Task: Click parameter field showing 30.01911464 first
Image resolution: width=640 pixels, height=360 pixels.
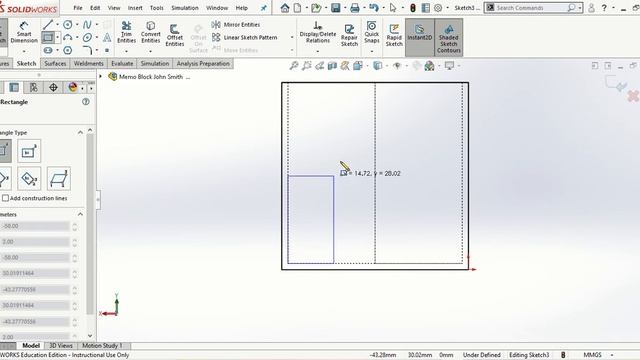Action: click(35, 273)
